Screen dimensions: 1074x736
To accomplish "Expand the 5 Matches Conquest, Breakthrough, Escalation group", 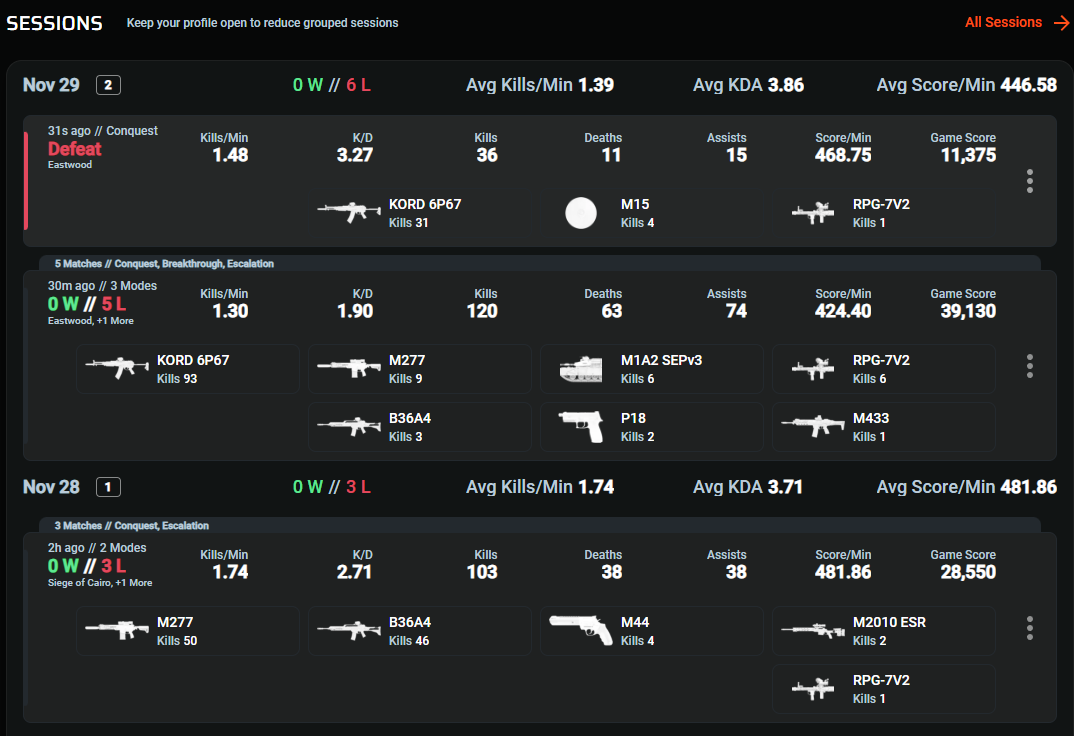I will click(540, 264).
